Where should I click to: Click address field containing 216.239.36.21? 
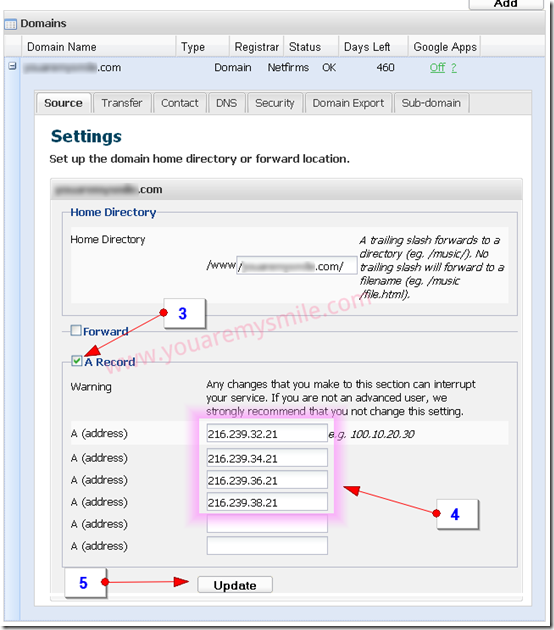click(267, 480)
